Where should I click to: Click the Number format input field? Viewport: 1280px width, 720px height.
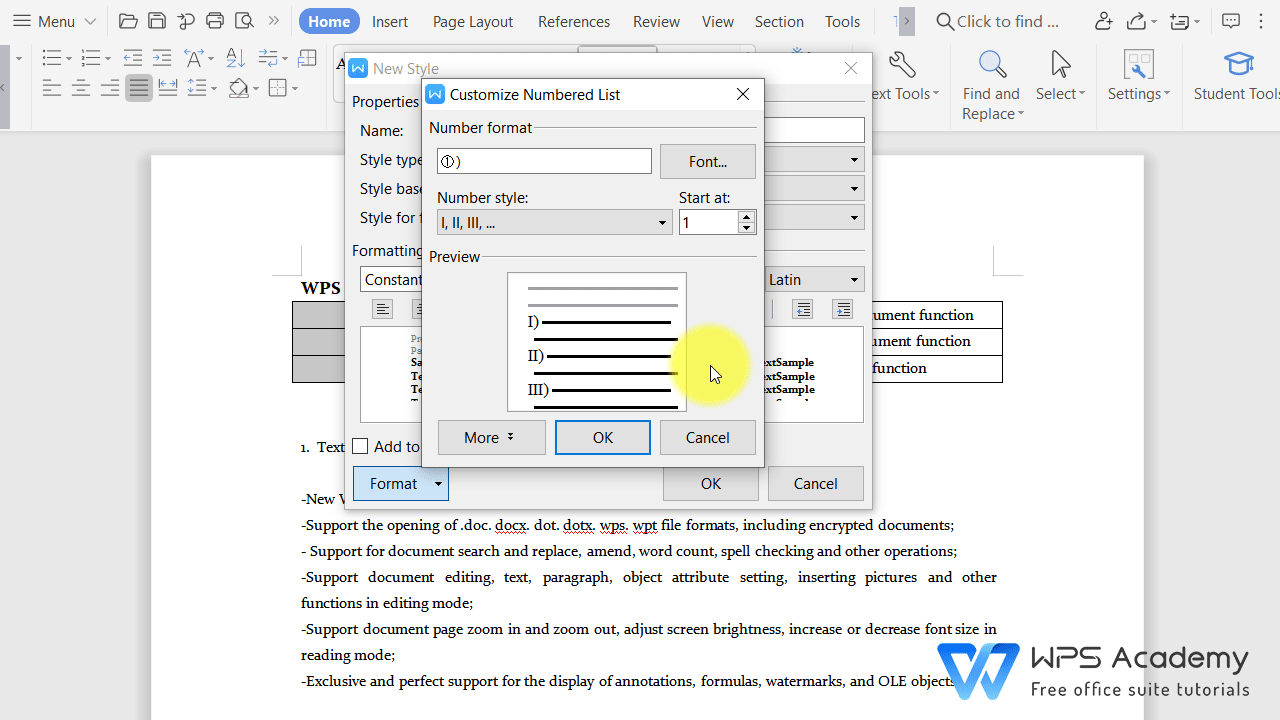pos(544,161)
